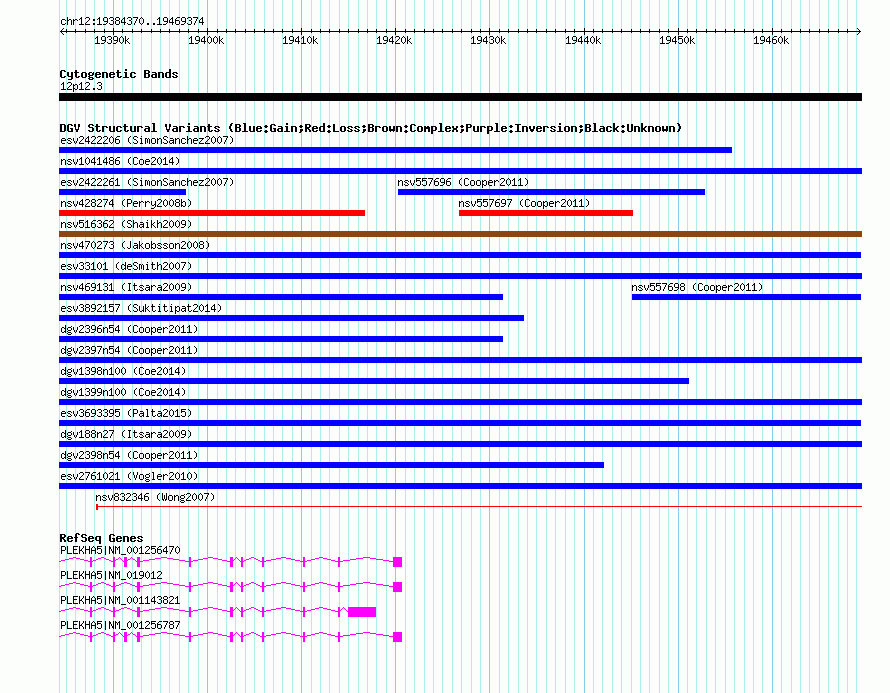890x693 pixels.
Task: Select the blue dgv2398n54 gain bar
Action: [331, 465]
